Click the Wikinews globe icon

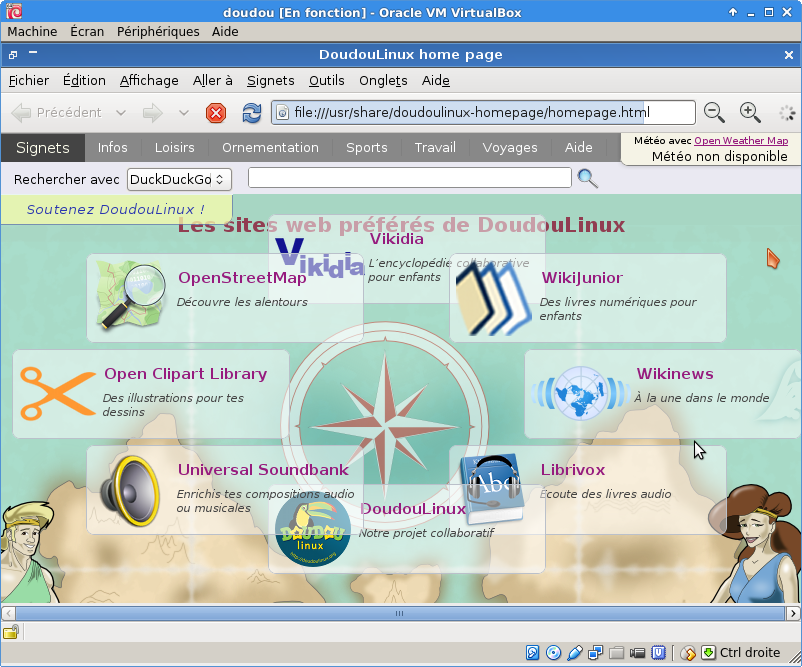click(581, 393)
